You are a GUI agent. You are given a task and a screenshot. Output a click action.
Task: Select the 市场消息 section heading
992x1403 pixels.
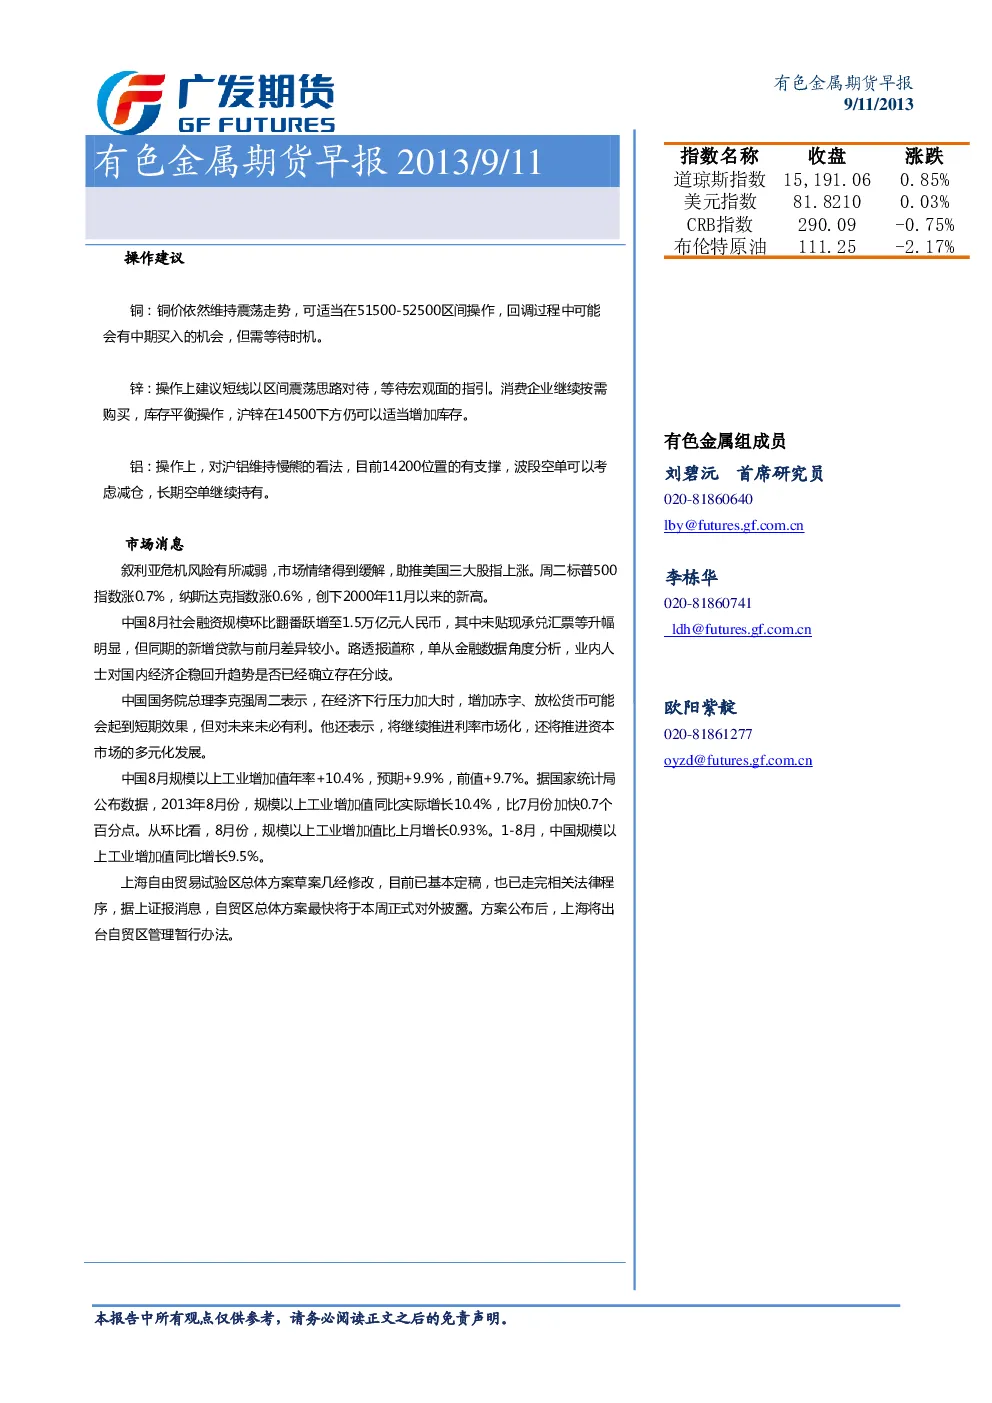(x=154, y=544)
